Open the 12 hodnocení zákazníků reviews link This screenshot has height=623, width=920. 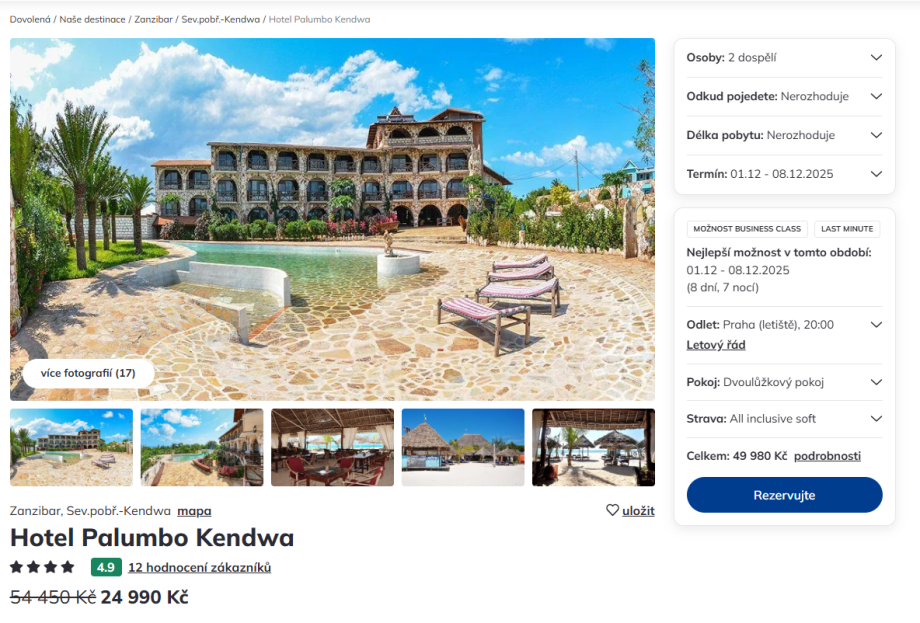199,567
